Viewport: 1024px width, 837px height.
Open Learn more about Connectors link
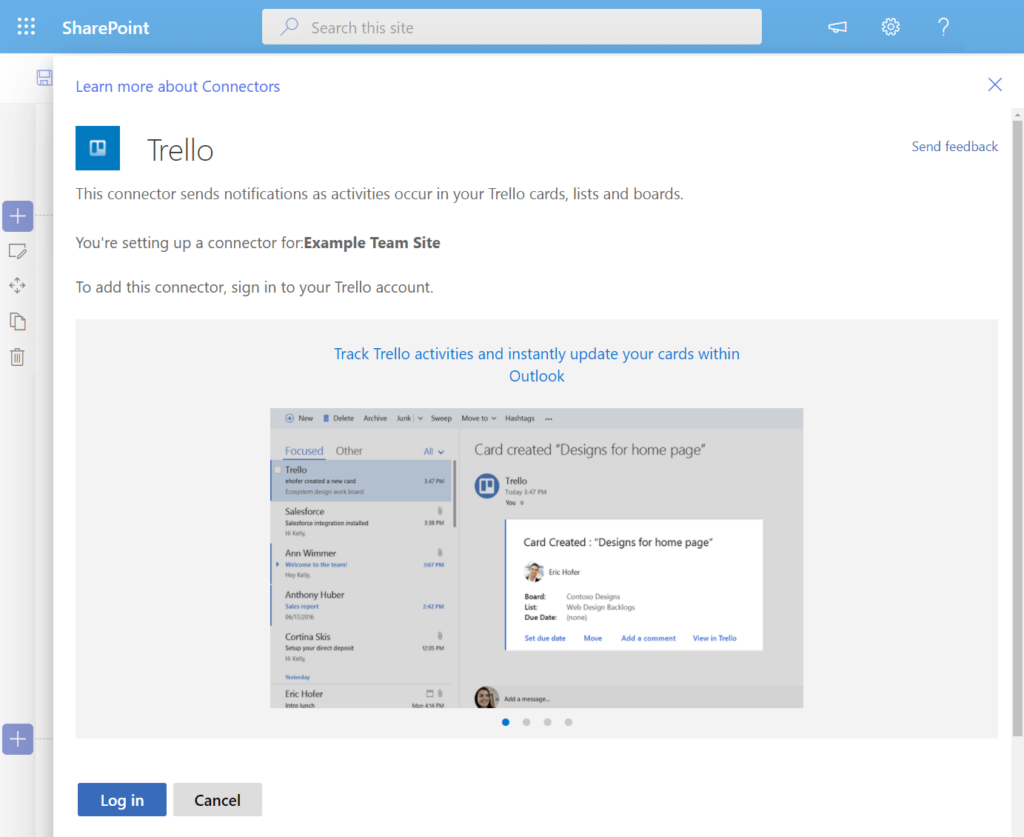click(178, 86)
